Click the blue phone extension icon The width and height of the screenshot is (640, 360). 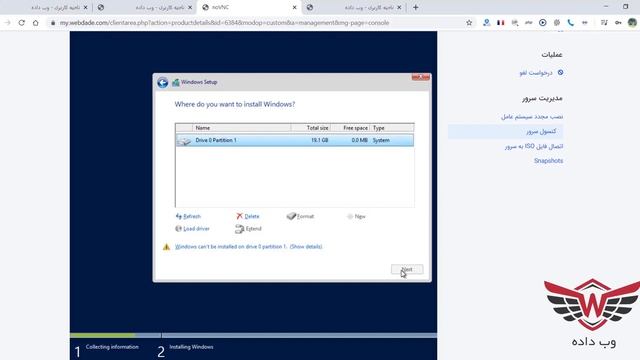571,23
